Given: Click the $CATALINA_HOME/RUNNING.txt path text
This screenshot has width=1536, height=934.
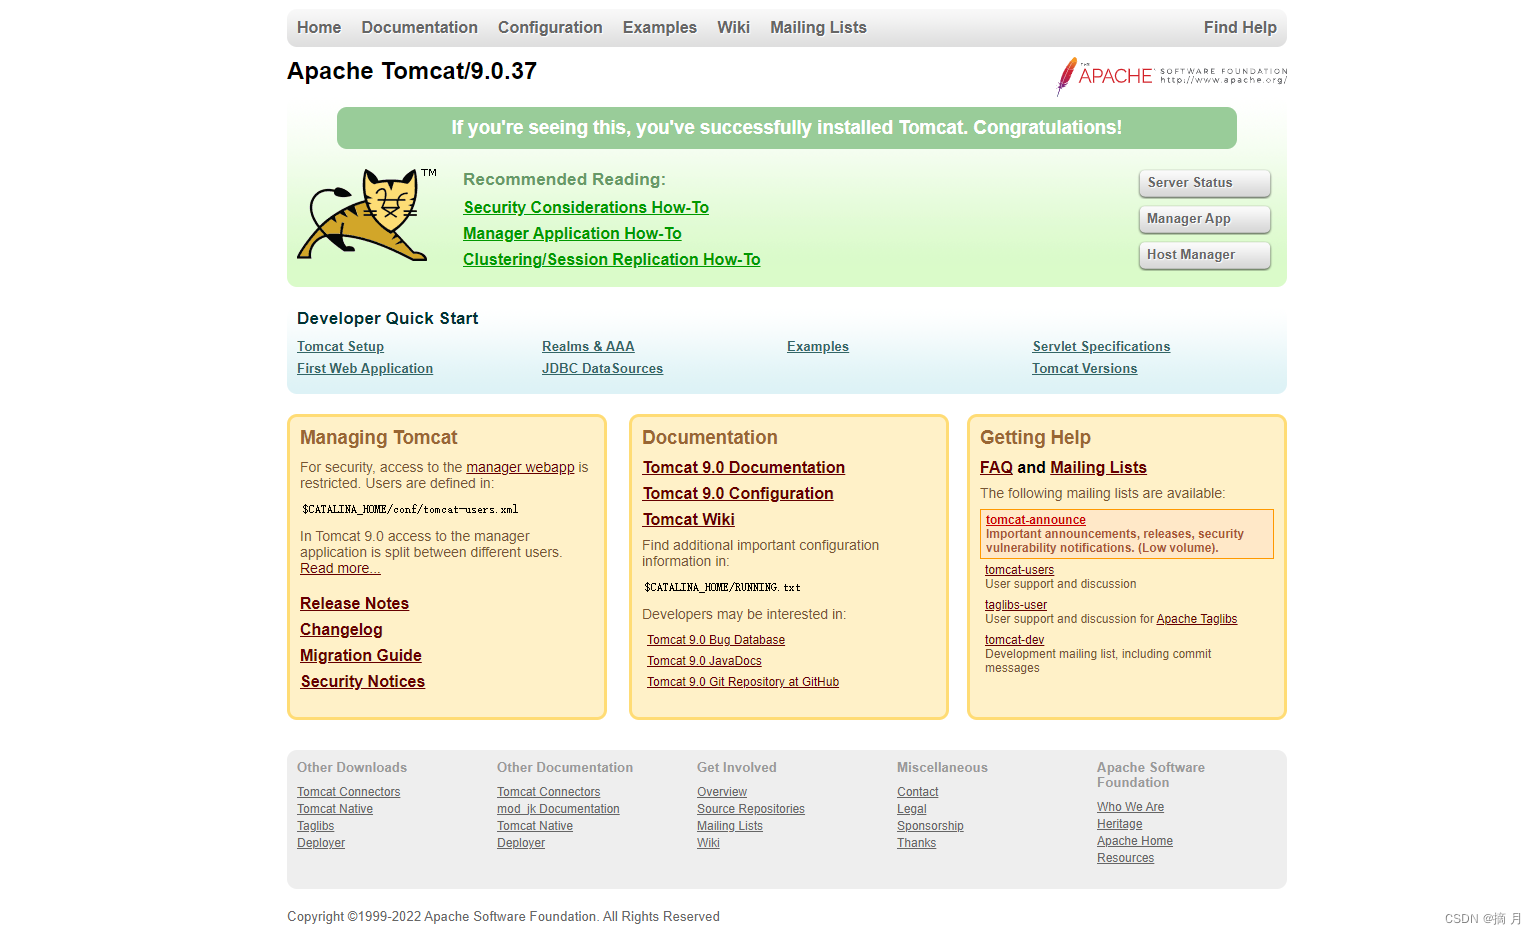Looking at the screenshot, I should pyautogui.click(x=722, y=587).
